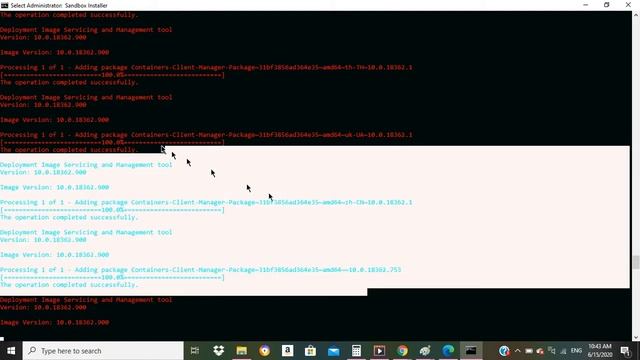The height and width of the screenshot is (360, 640).
Task: Click the console vertical scrollbar thumb
Action: point(636,262)
